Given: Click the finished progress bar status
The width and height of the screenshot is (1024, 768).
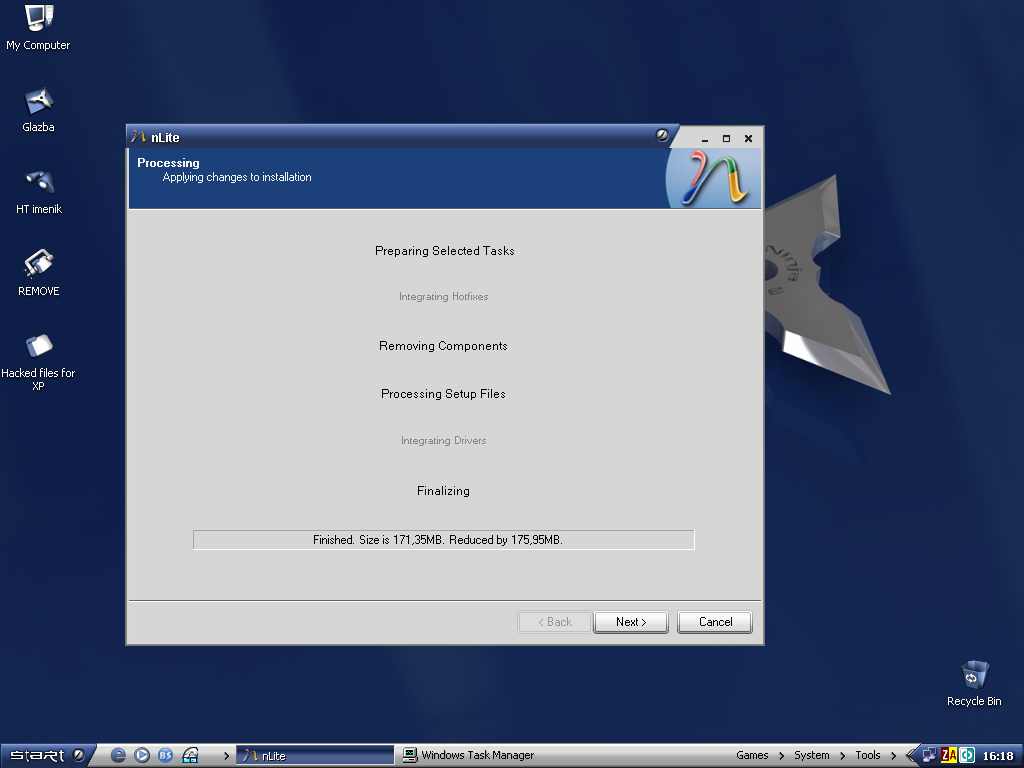Looking at the screenshot, I should 443,540.
